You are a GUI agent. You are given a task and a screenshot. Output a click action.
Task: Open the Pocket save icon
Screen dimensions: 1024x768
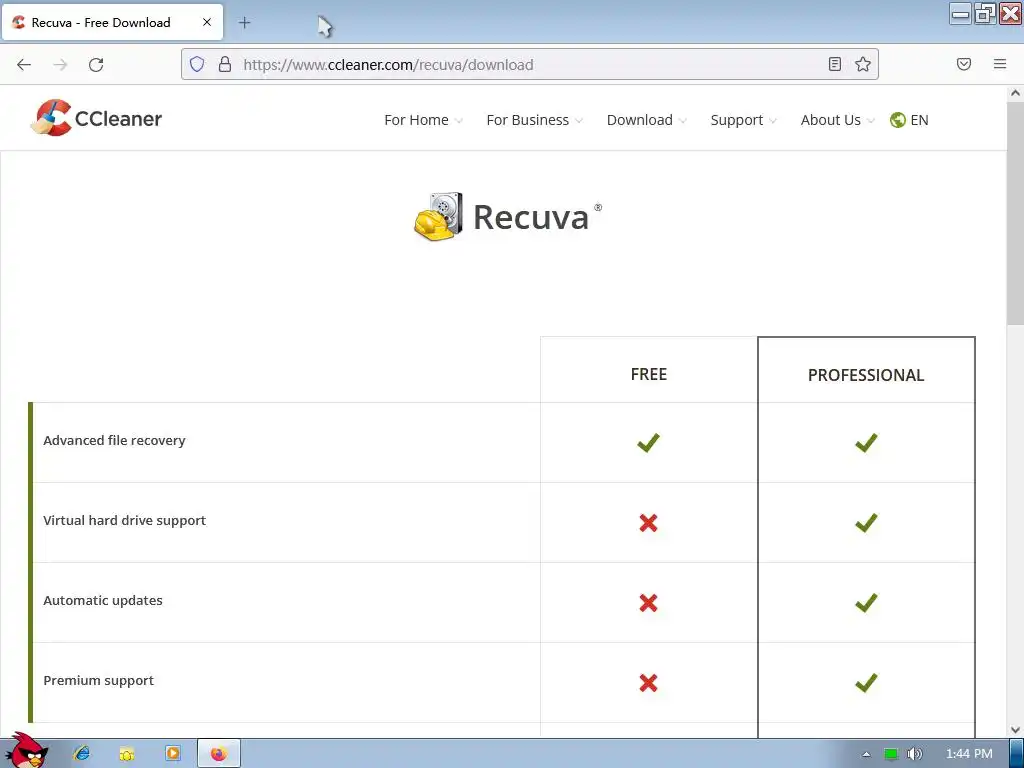click(964, 64)
